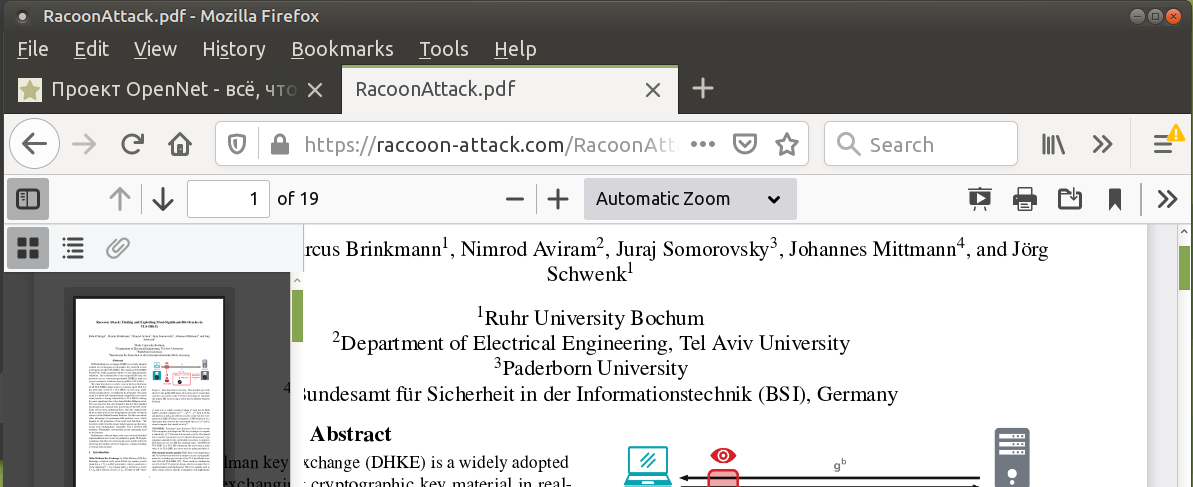Click the page number input field
Viewport: 1193px width, 487px height.
point(228,199)
